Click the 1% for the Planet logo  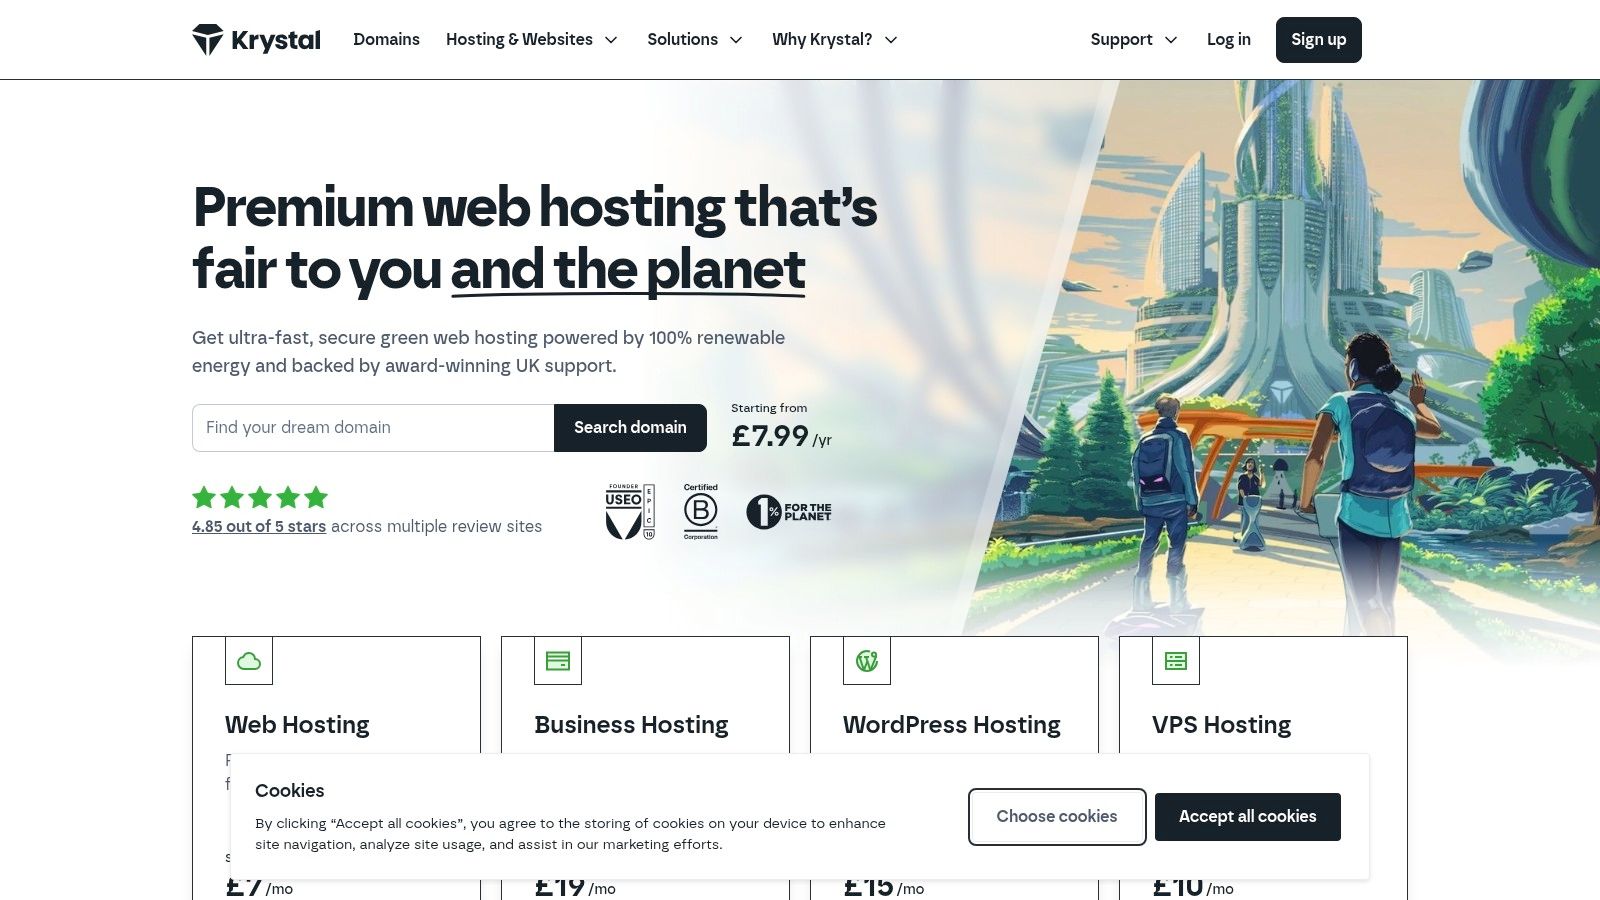pos(789,512)
